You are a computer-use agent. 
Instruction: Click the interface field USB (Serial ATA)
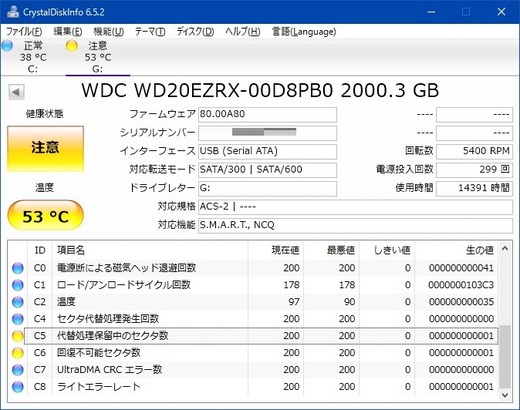tap(267, 151)
